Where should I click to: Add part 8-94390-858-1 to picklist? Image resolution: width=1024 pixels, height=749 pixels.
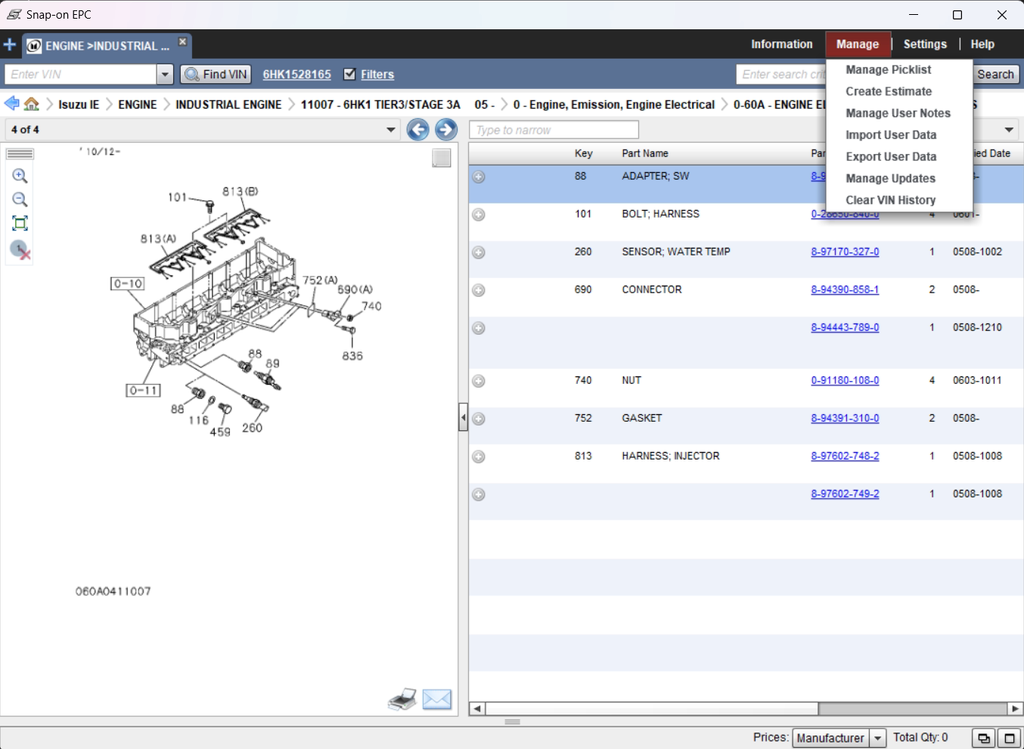click(479, 290)
